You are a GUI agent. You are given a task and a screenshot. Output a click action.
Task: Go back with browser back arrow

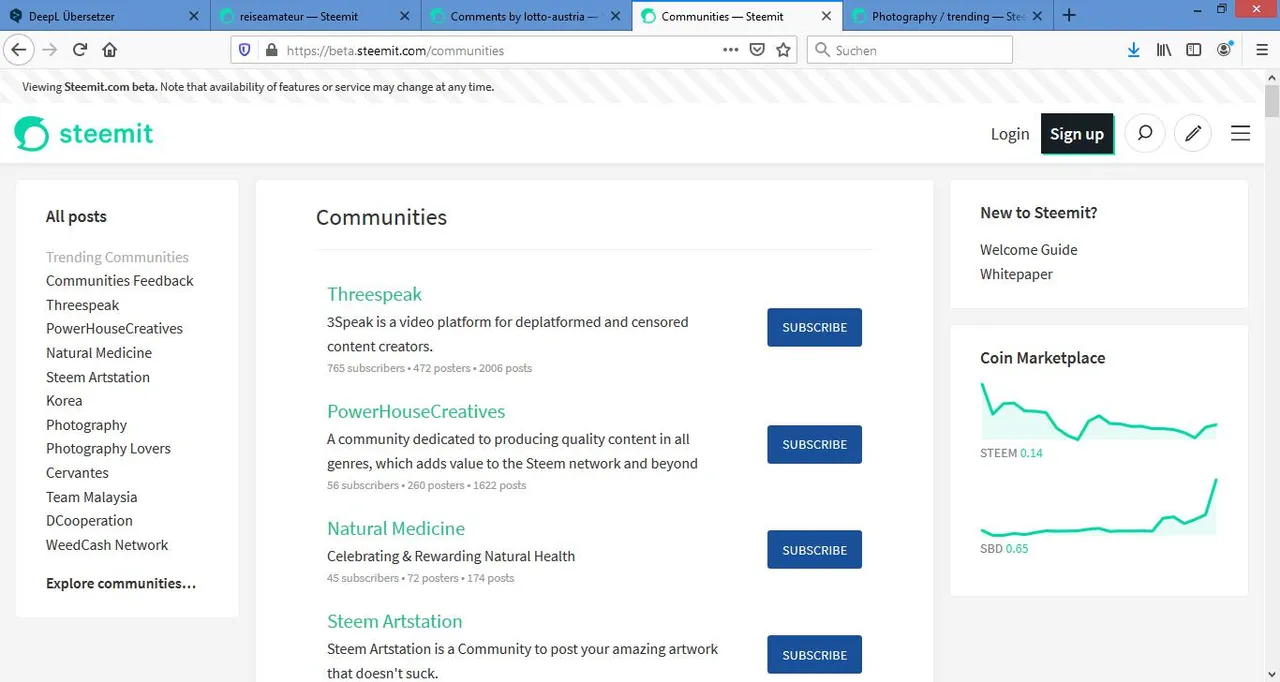click(x=18, y=50)
